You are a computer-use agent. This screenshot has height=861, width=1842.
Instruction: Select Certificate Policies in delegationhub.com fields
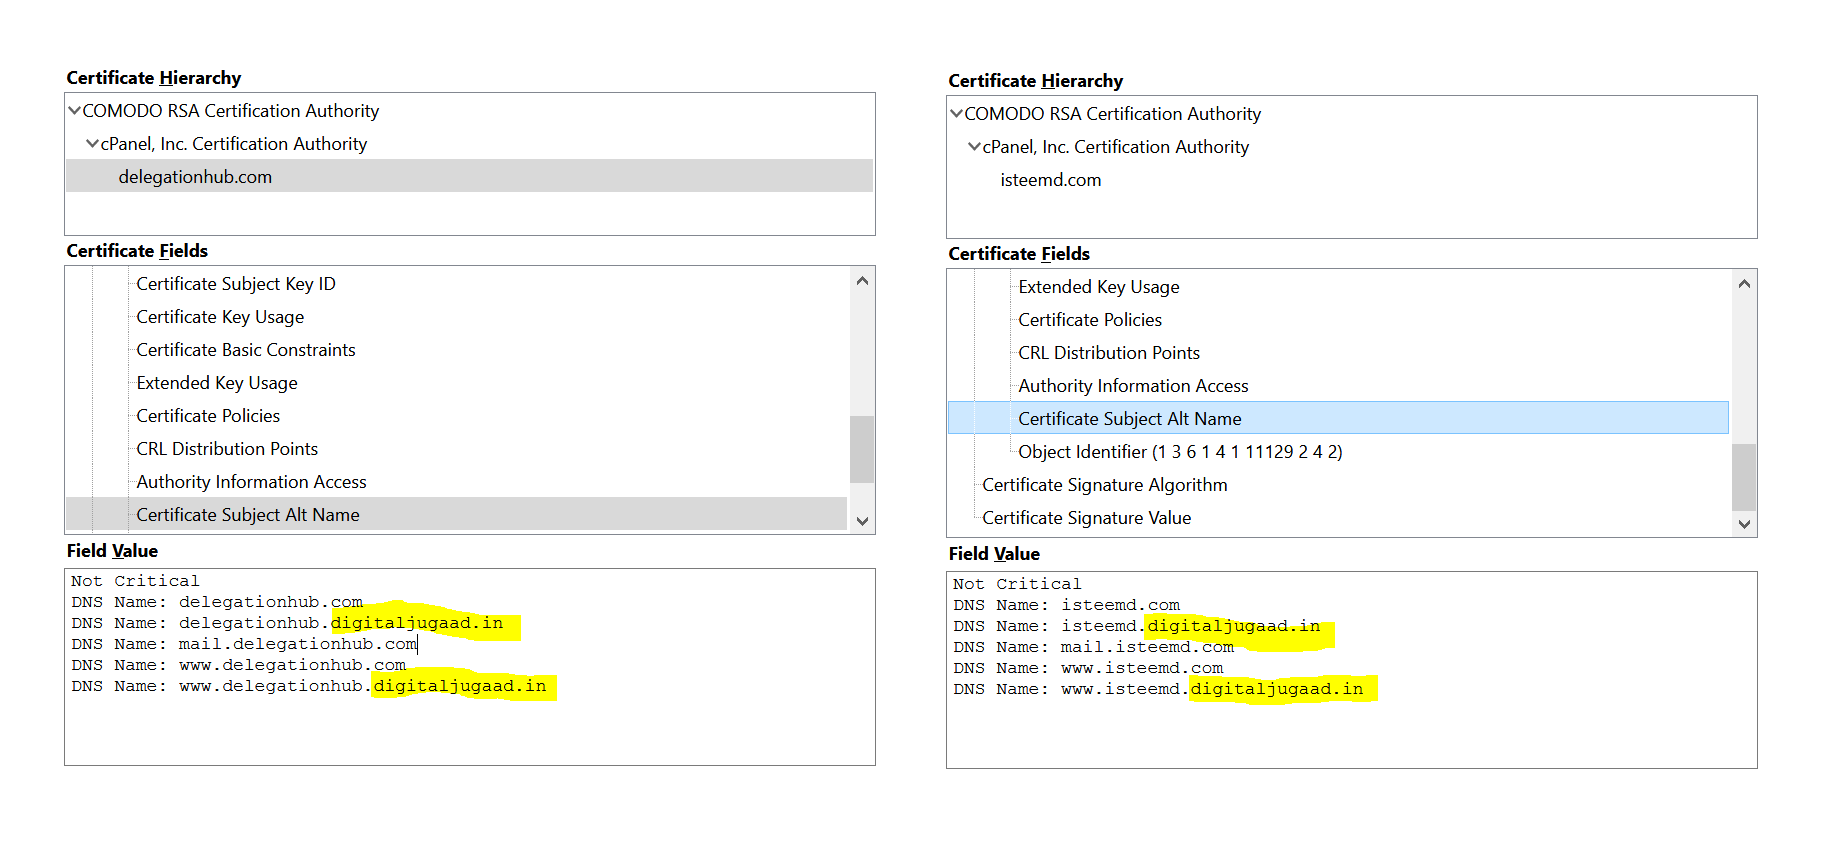[208, 416]
